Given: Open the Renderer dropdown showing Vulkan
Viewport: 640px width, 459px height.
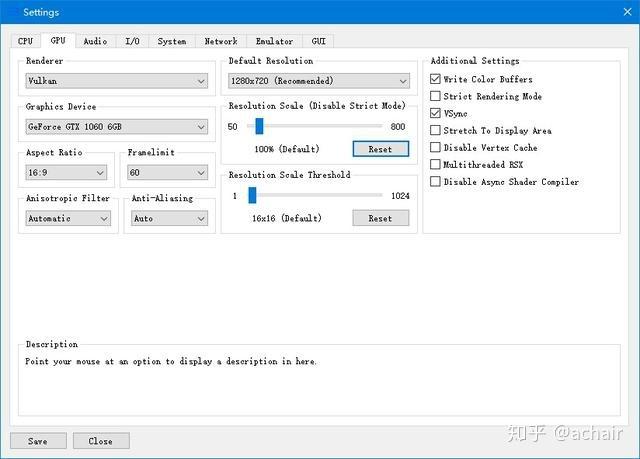Looking at the screenshot, I should coord(116,81).
